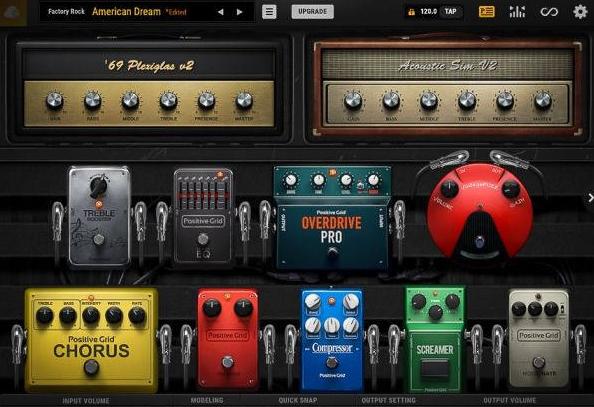The image size is (594, 407).
Task: Open QUICK SNAP section
Action: 298,400
